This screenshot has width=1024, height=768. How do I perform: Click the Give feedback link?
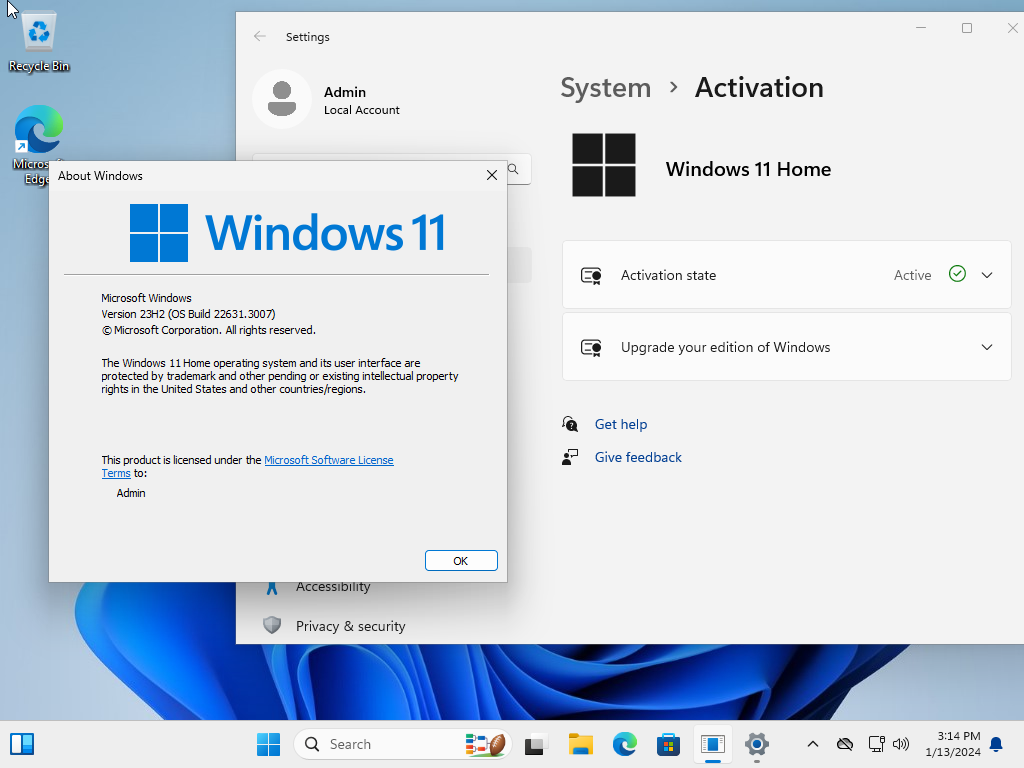[638, 457]
